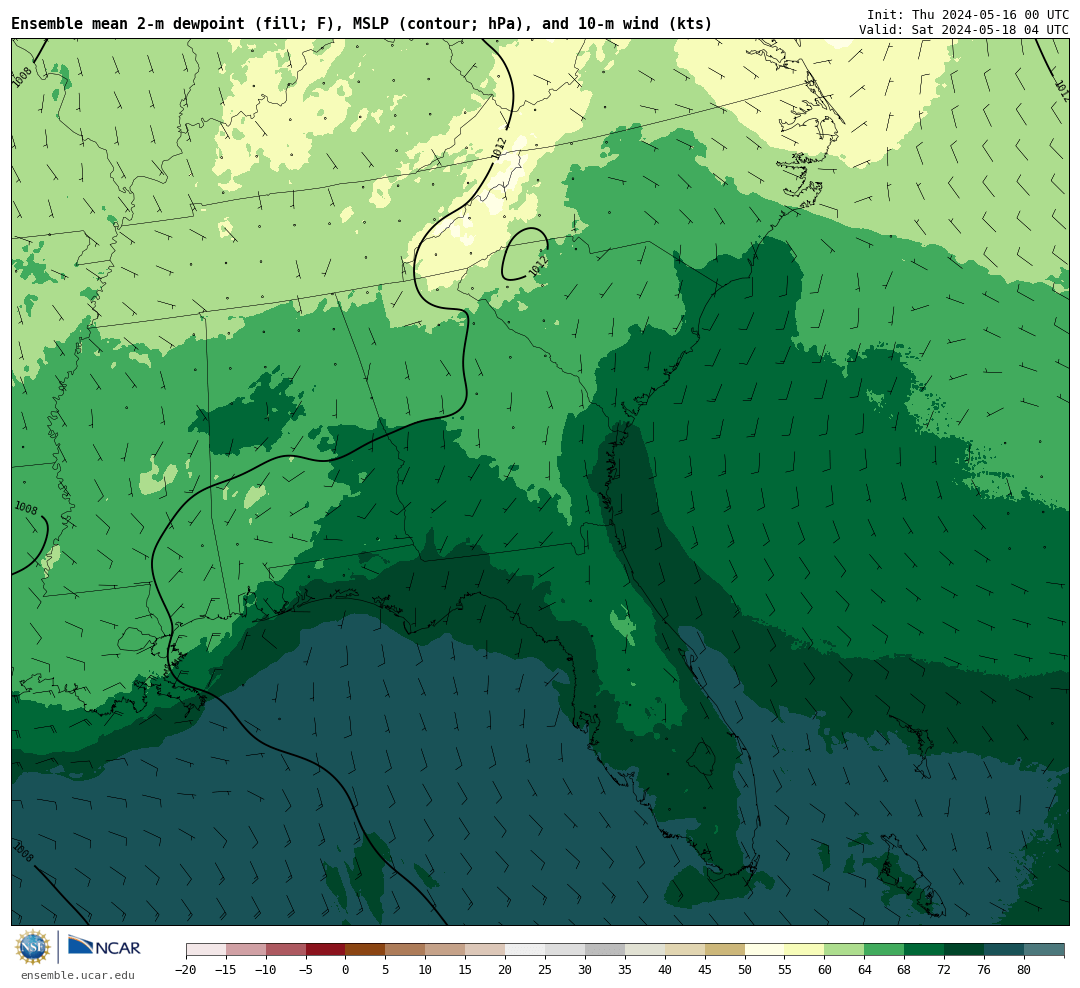Screen dimensions: 1080x988
Task: Click the '-15' colorbar tick label
Action: click(226, 970)
